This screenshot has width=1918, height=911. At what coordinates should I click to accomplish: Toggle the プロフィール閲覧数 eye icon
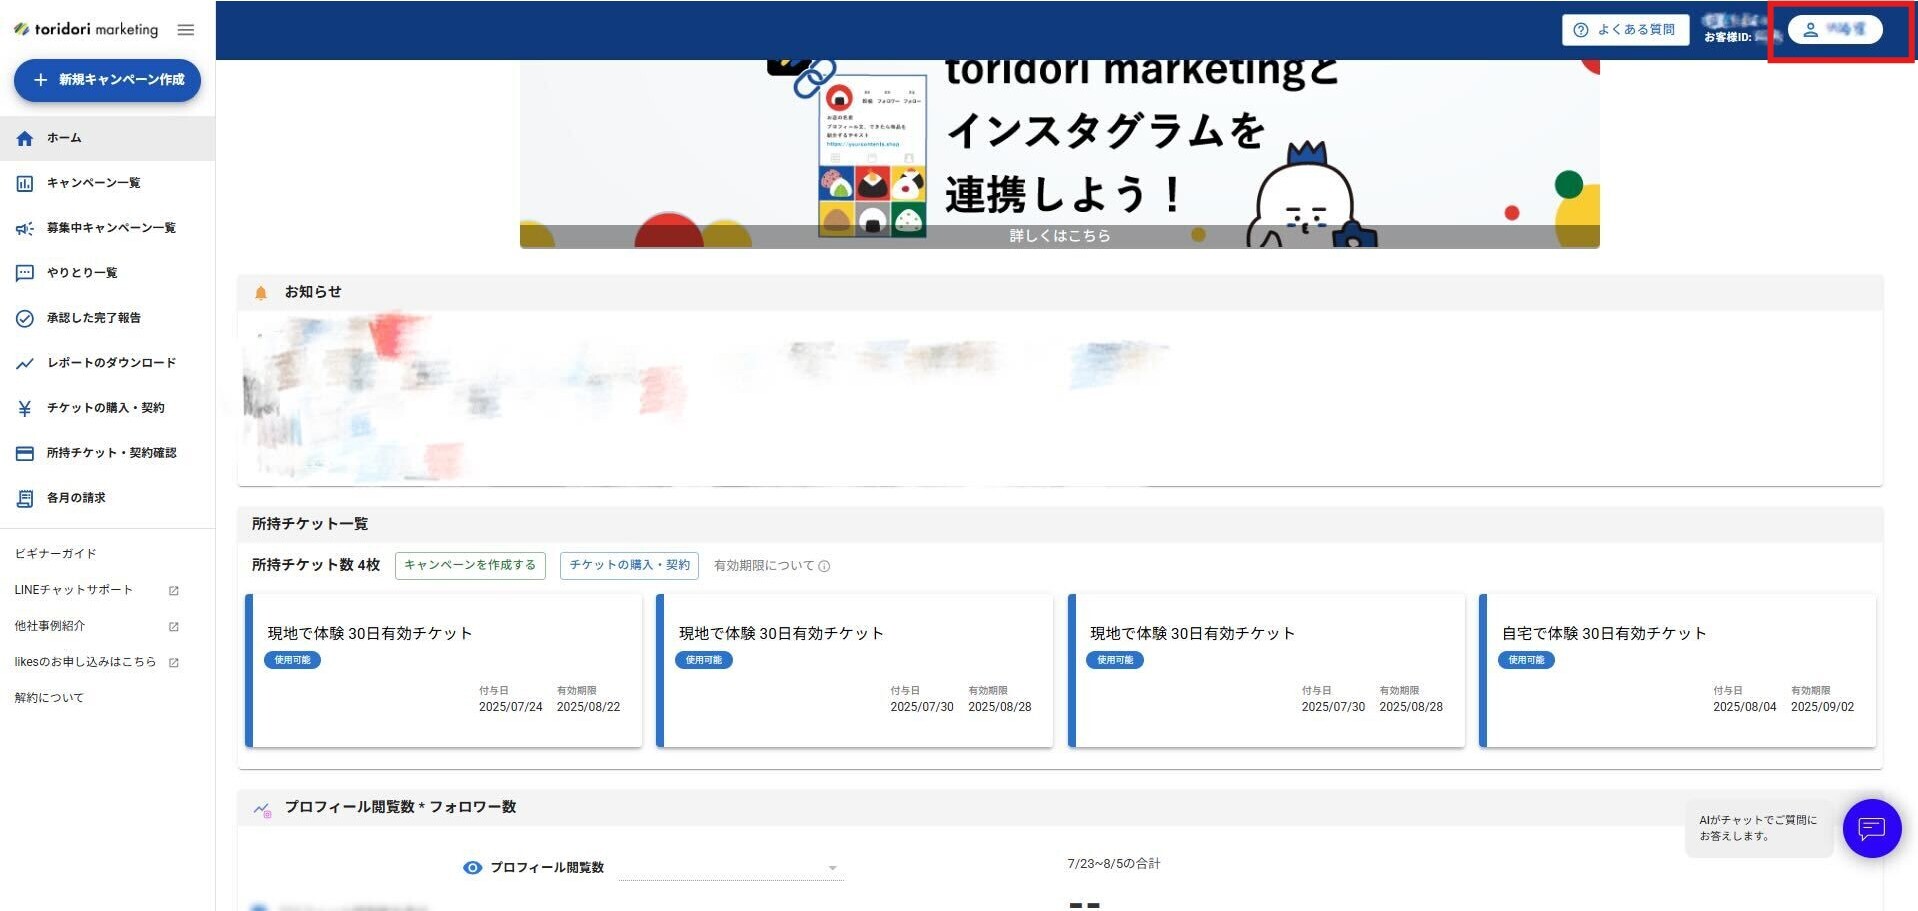point(472,868)
